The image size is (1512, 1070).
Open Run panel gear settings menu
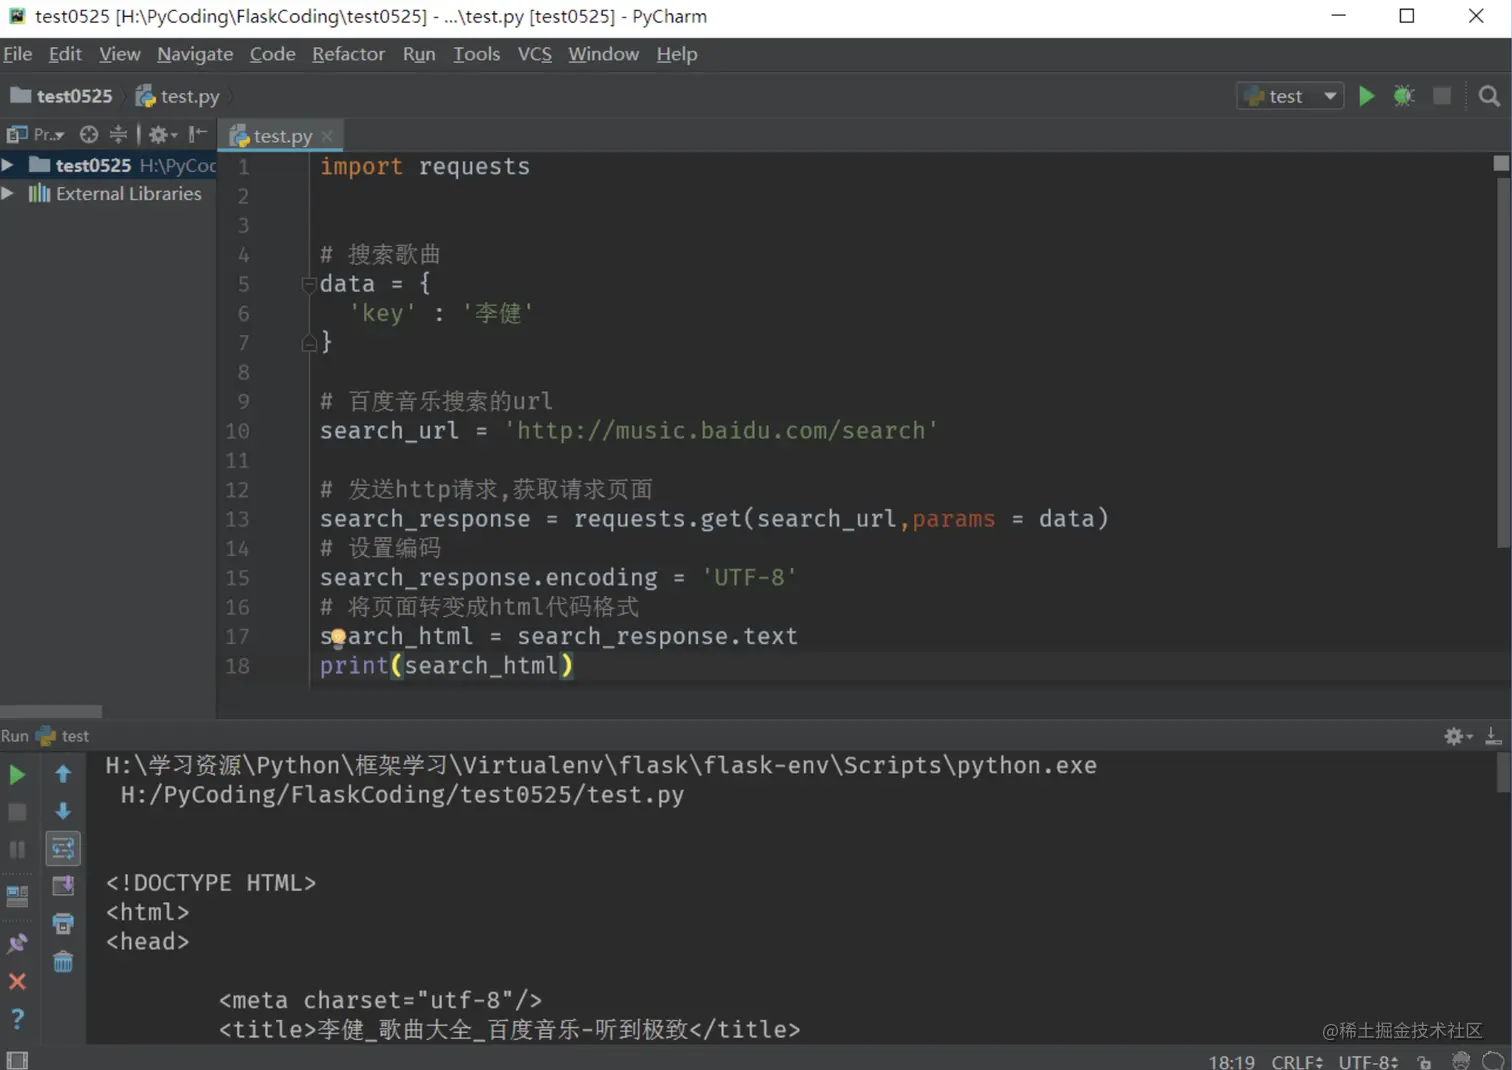tap(1458, 736)
